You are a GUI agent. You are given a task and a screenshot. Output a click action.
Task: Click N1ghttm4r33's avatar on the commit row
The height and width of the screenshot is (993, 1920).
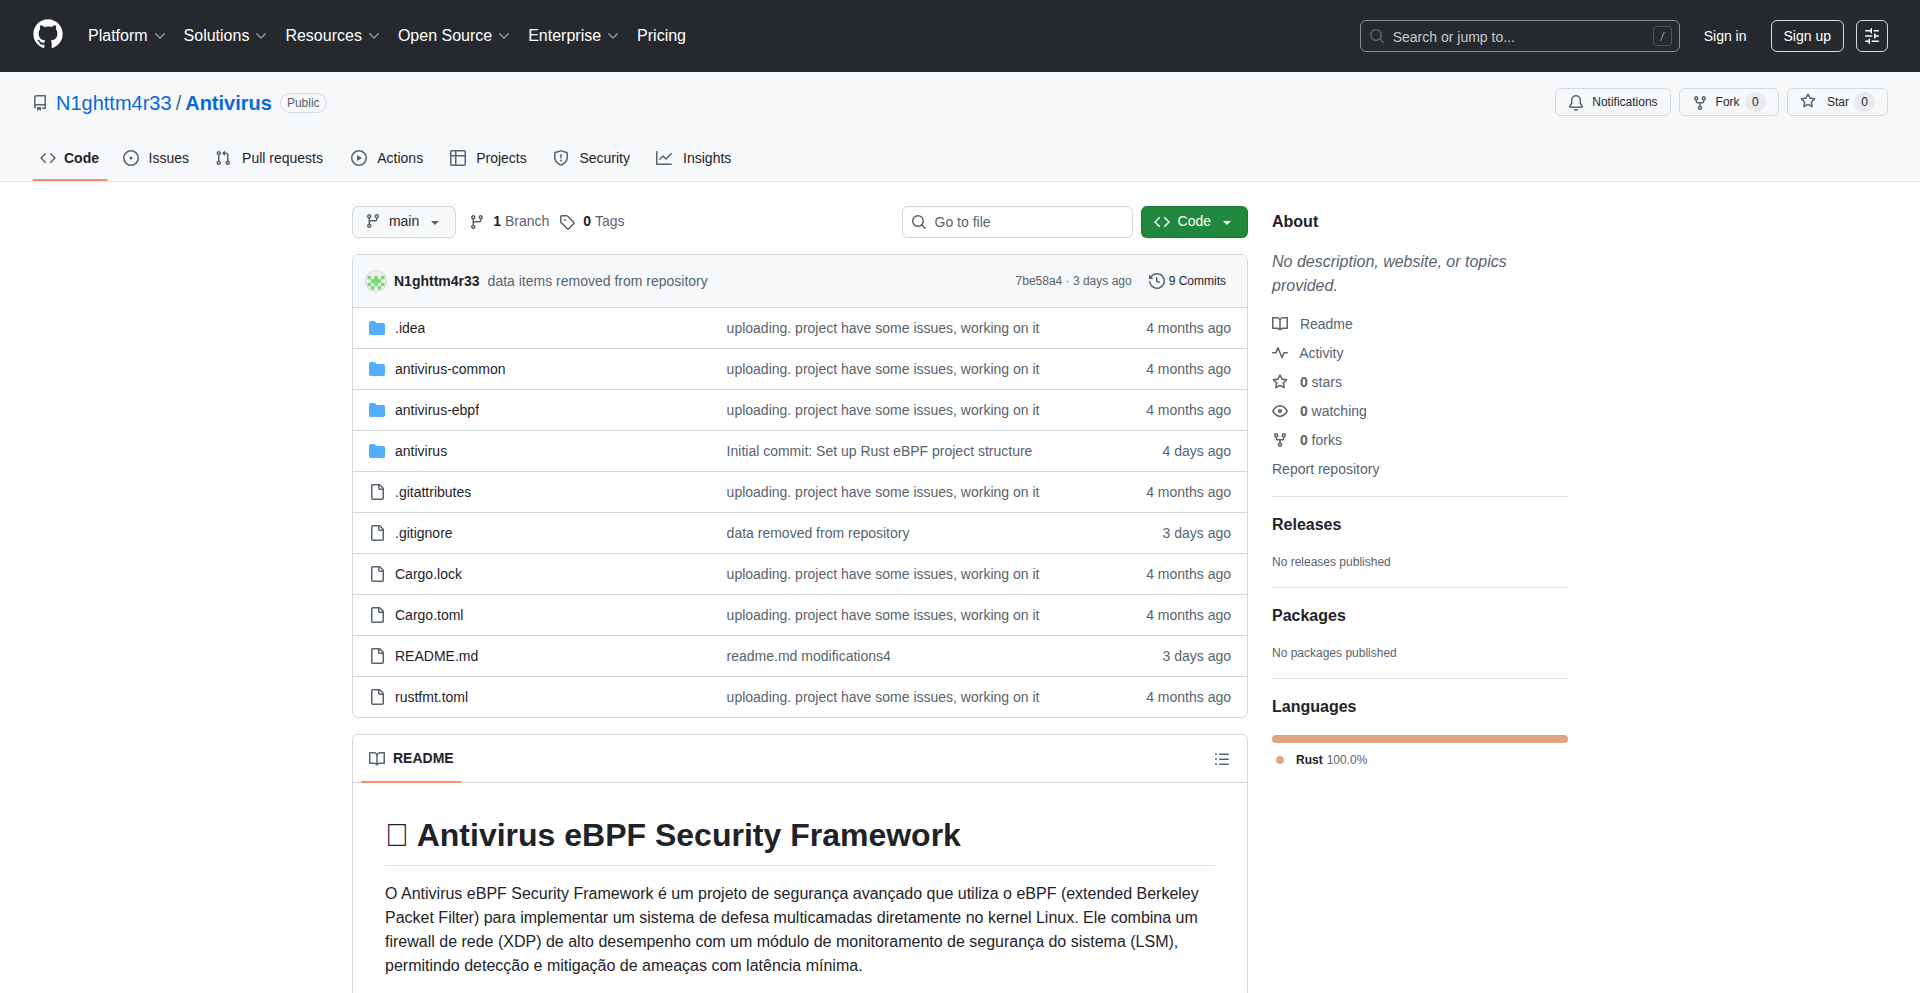coord(375,281)
